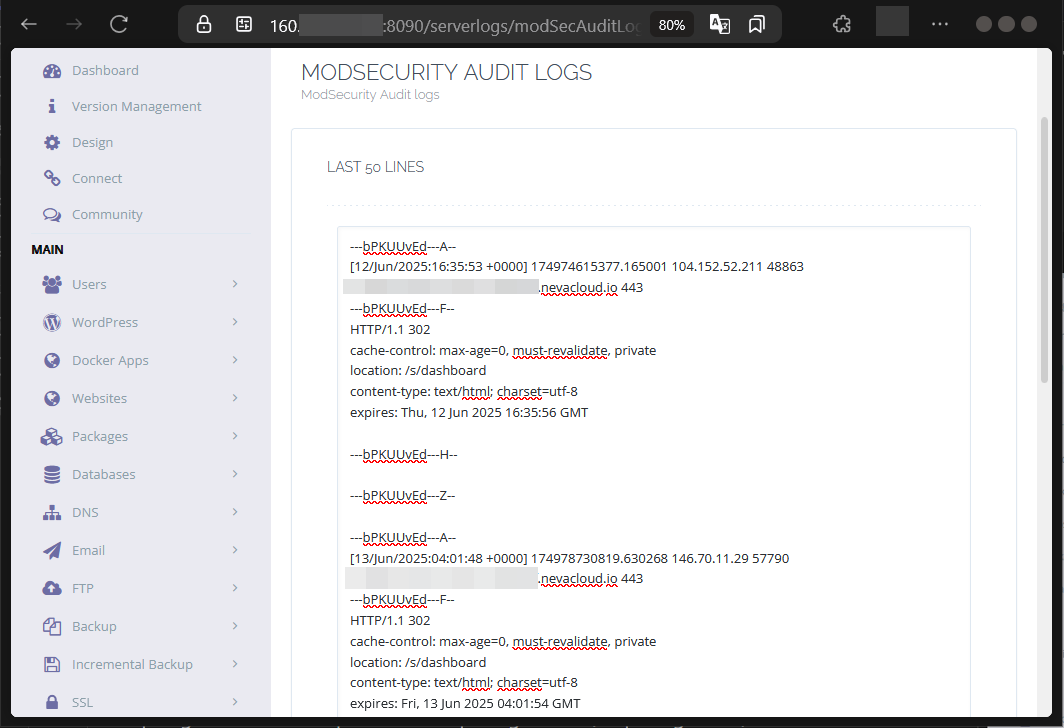1064x728 pixels.
Task: Click the Design gear icon
Action: (x=52, y=142)
